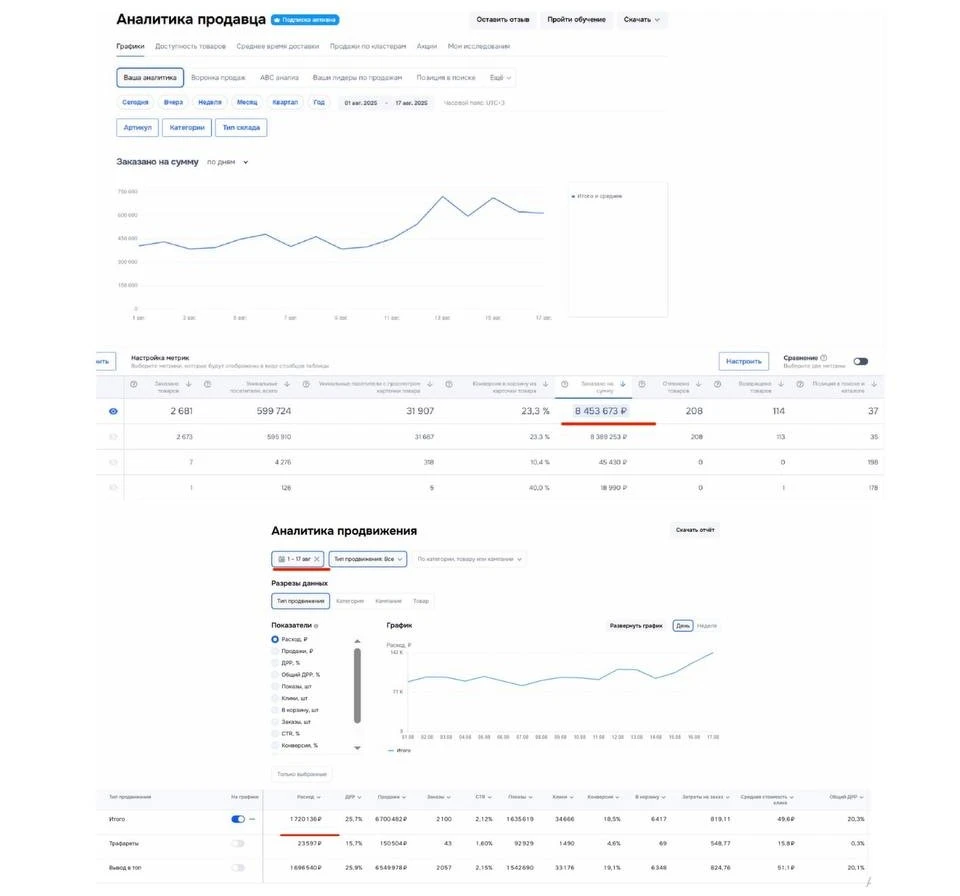
Task: Click the calendar icon in the 1 – 17 авг filter
Action: coord(281,559)
